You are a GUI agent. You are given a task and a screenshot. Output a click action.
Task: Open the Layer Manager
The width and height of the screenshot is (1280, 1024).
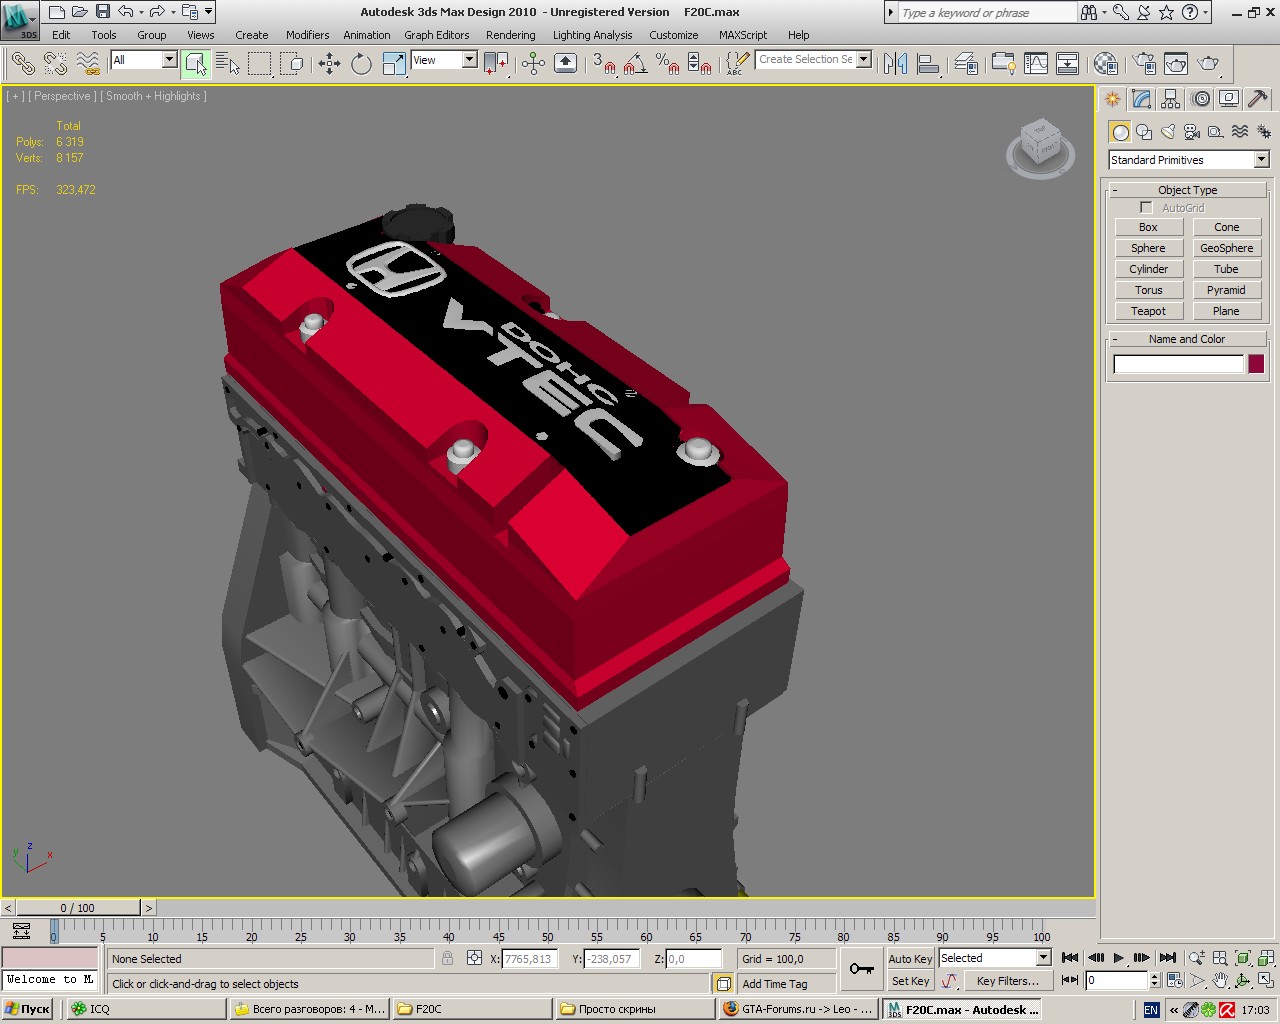[x=965, y=64]
